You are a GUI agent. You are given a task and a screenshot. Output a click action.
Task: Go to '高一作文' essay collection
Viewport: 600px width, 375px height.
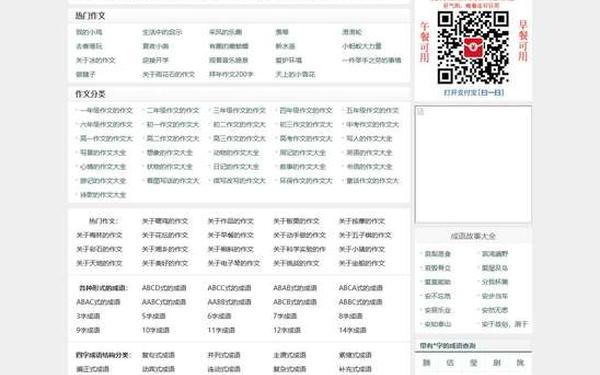(x=106, y=139)
